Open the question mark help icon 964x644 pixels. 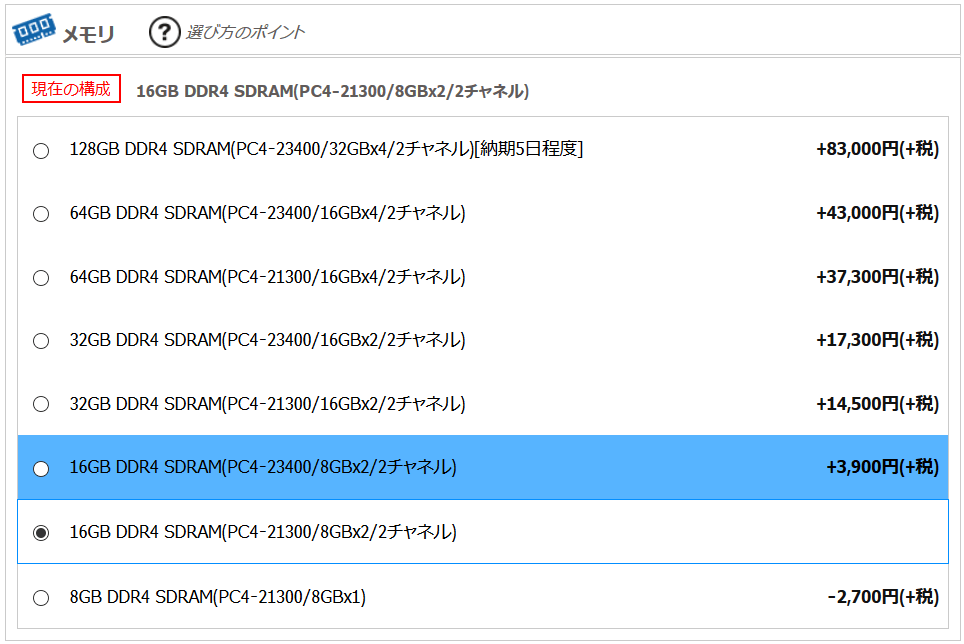point(164,32)
